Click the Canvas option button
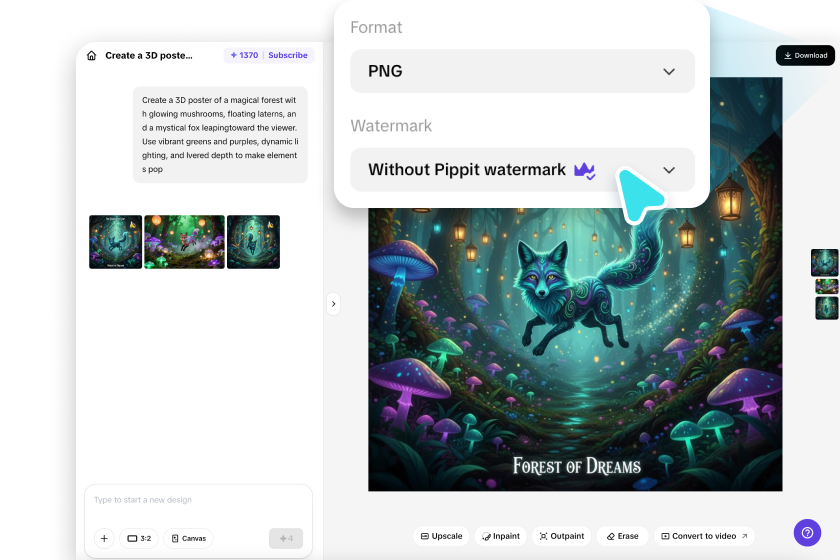Screen dimensions: 840x560 189,538
